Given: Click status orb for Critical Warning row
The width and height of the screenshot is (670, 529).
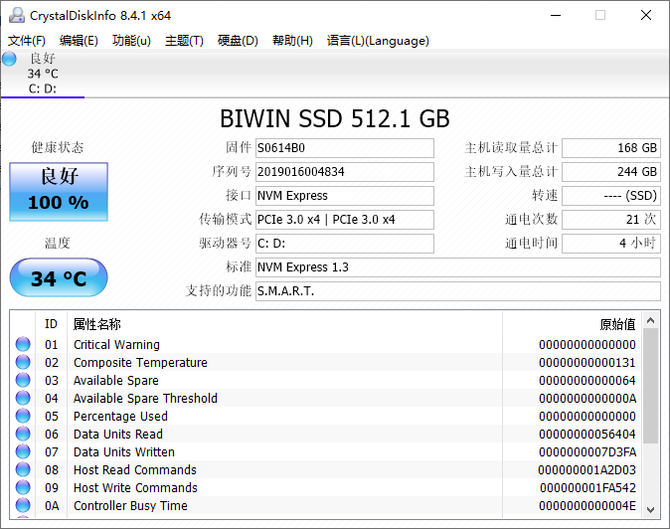Looking at the screenshot, I should pyautogui.click(x=23, y=345).
